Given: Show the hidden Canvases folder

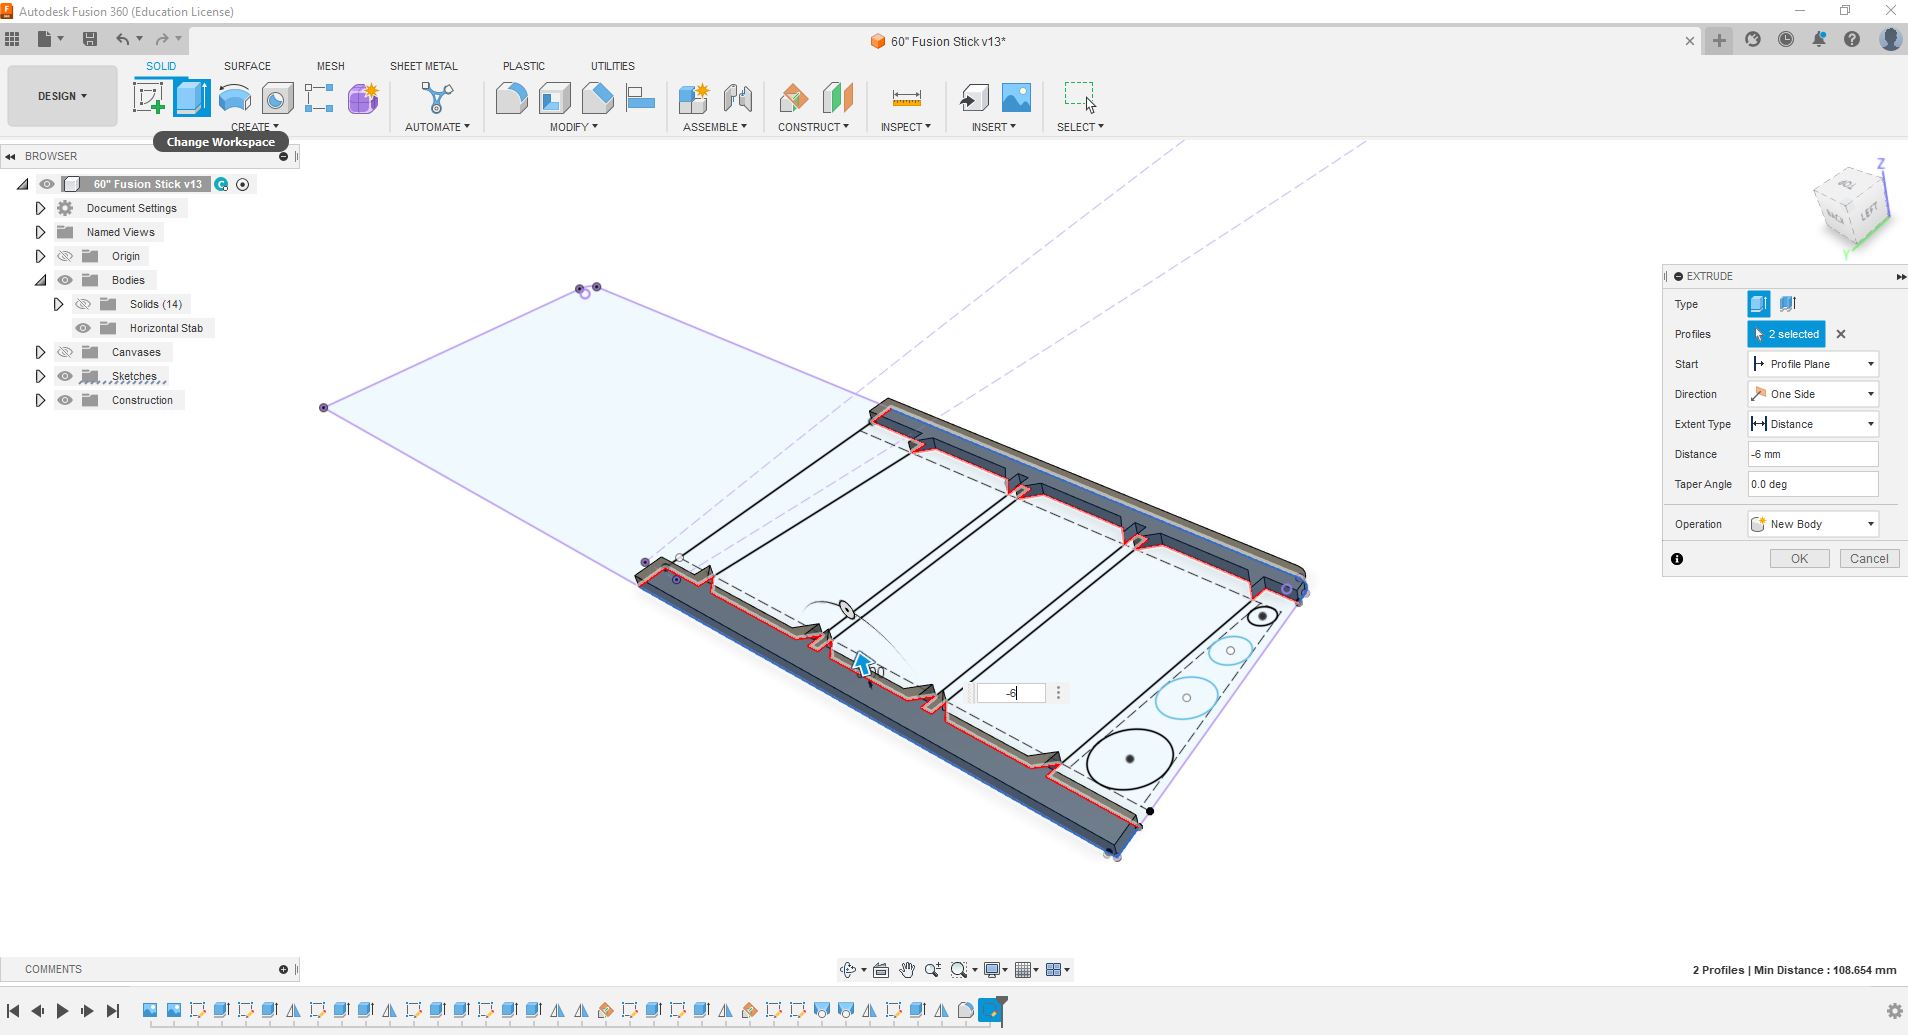Looking at the screenshot, I should pyautogui.click(x=65, y=352).
